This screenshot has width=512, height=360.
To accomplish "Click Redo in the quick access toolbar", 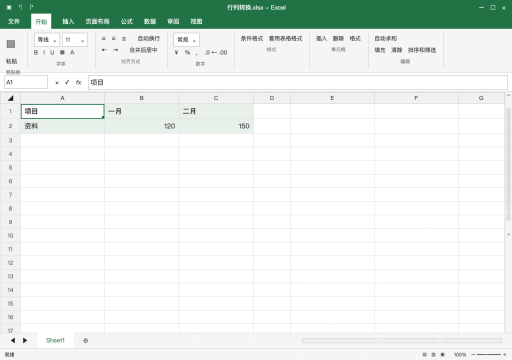I will click(x=31, y=7).
